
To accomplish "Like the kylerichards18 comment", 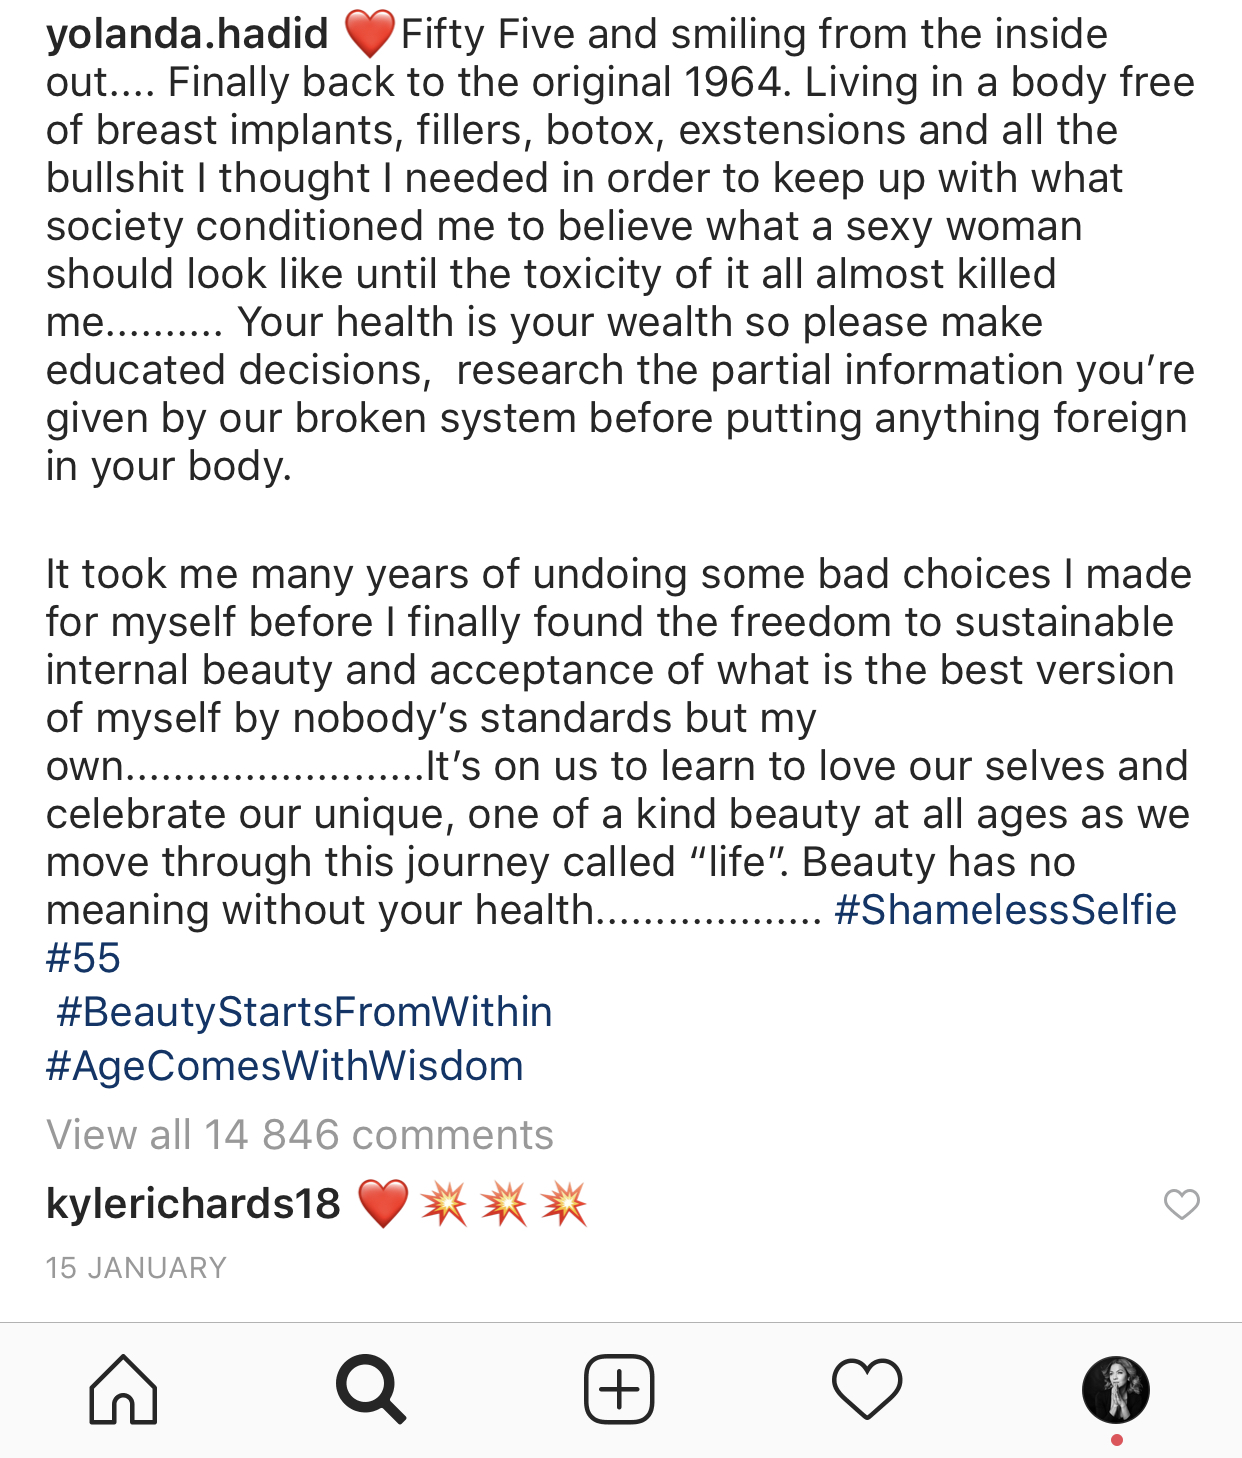I will pyautogui.click(x=1182, y=1204).
